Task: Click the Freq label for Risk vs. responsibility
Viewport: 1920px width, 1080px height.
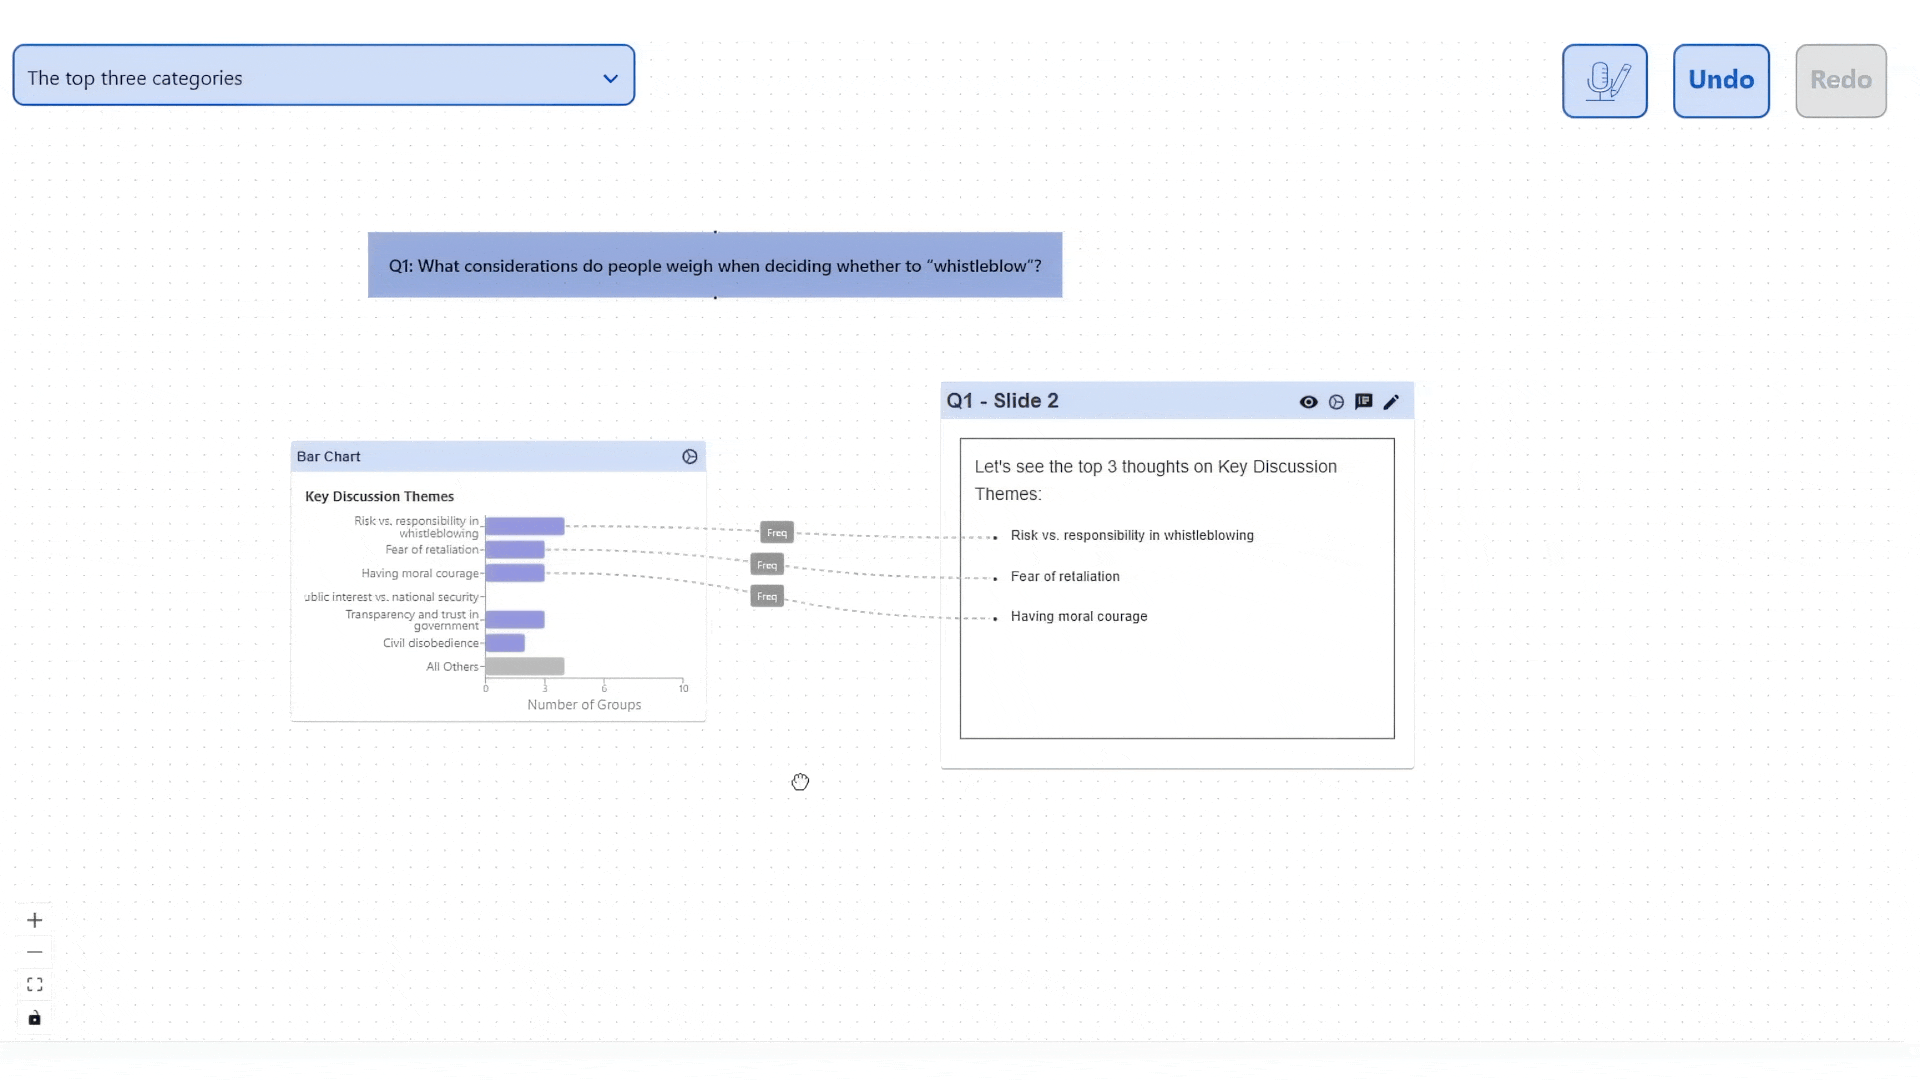Action: point(777,533)
